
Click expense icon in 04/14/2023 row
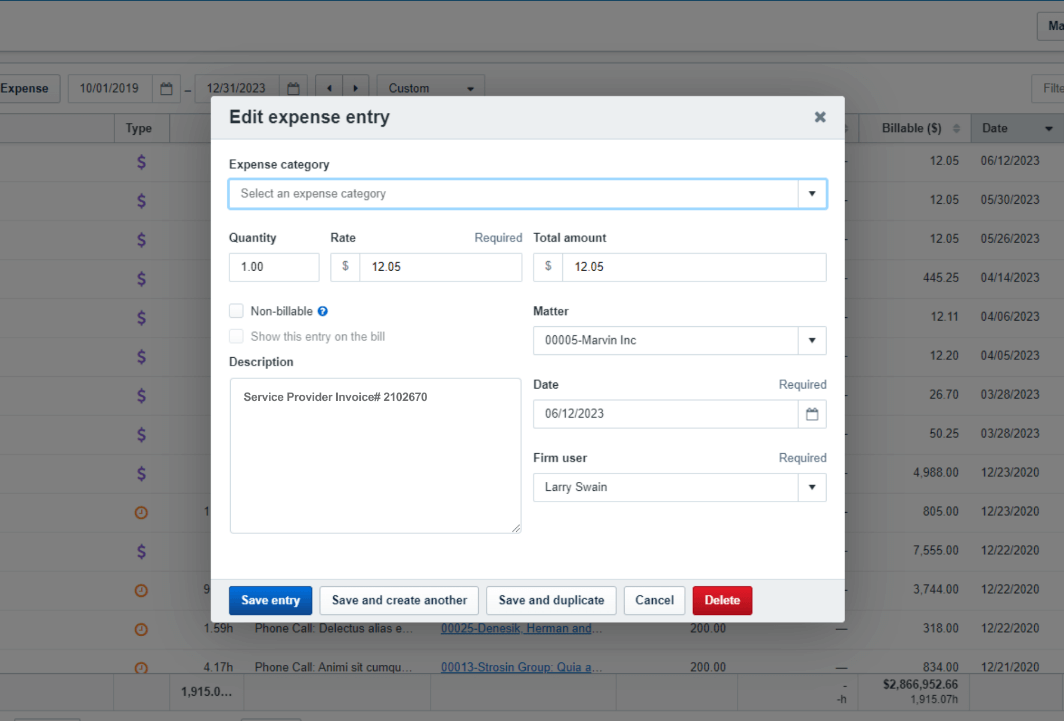(141, 278)
